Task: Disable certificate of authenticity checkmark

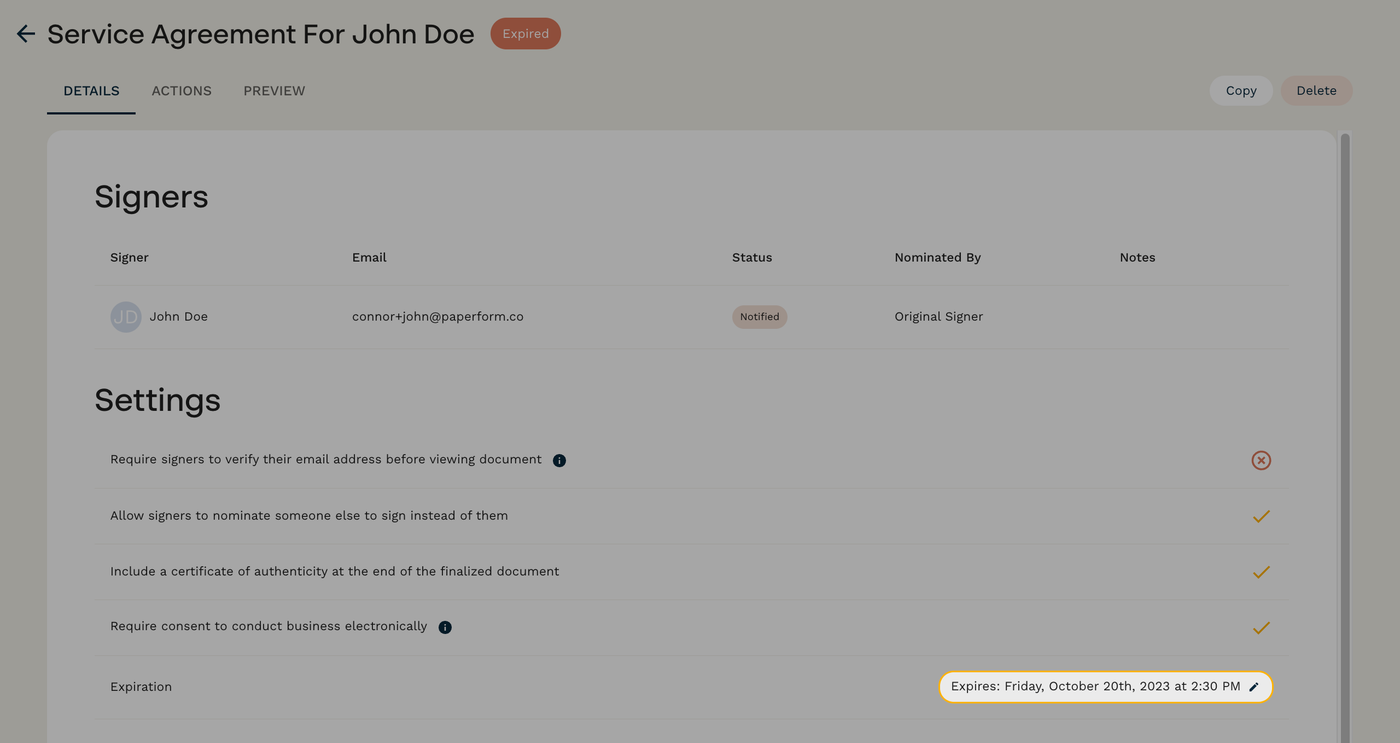Action: point(1260,571)
